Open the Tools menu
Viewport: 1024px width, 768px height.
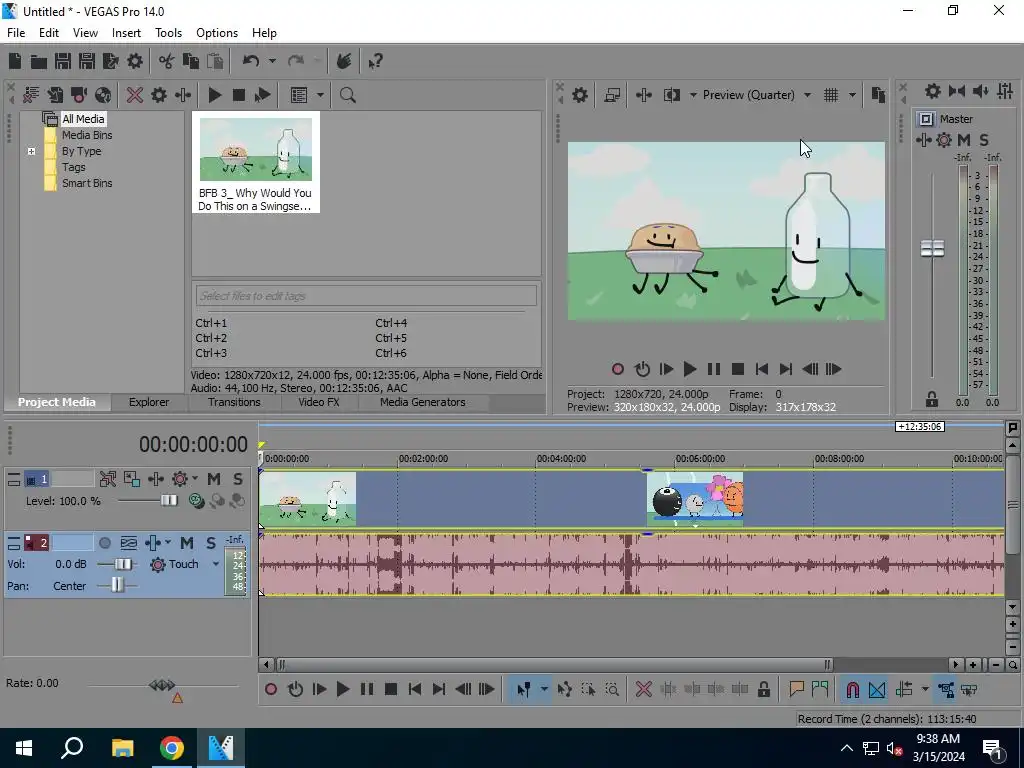(x=168, y=33)
